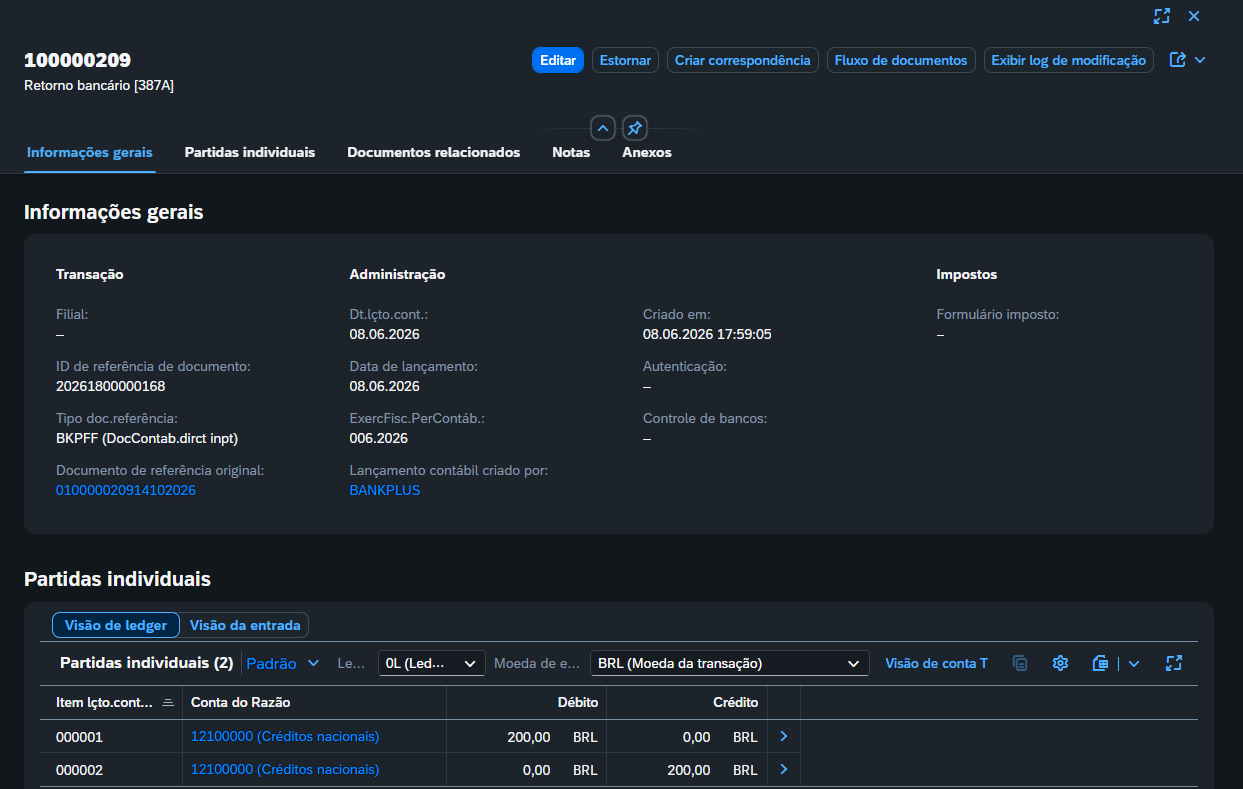Click the Débito column header
This screenshot has width=1243, height=789.
(526, 702)
